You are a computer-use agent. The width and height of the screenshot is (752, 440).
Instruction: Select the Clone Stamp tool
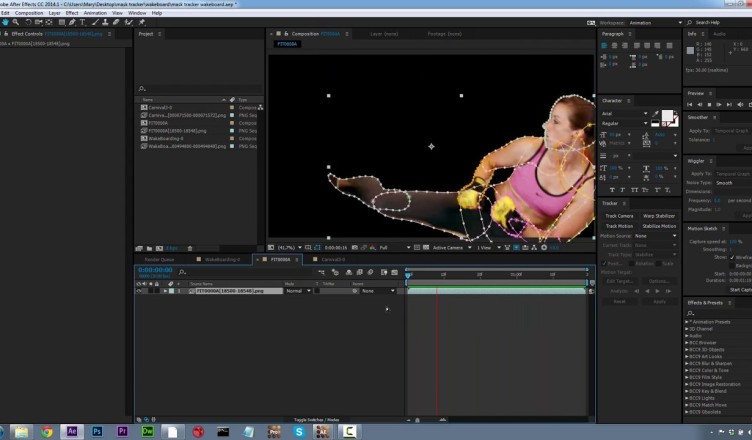click(x=105, y=22)
